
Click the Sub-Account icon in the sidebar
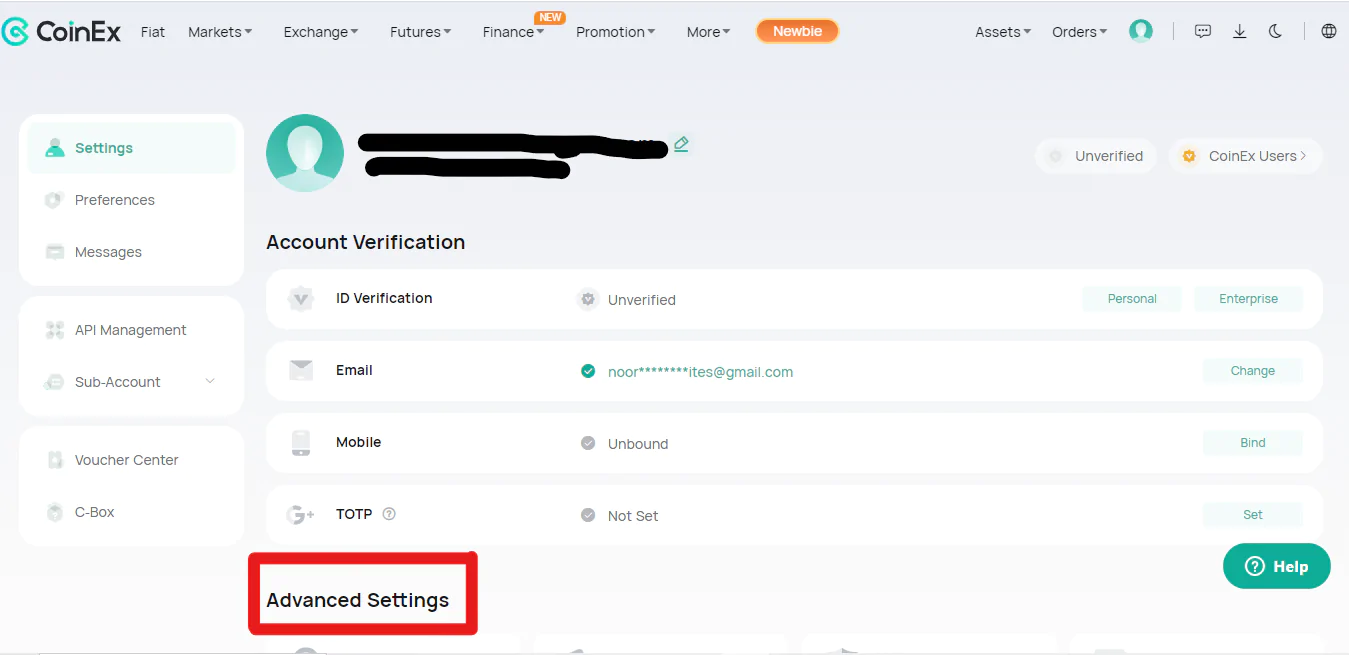point(55,382)
